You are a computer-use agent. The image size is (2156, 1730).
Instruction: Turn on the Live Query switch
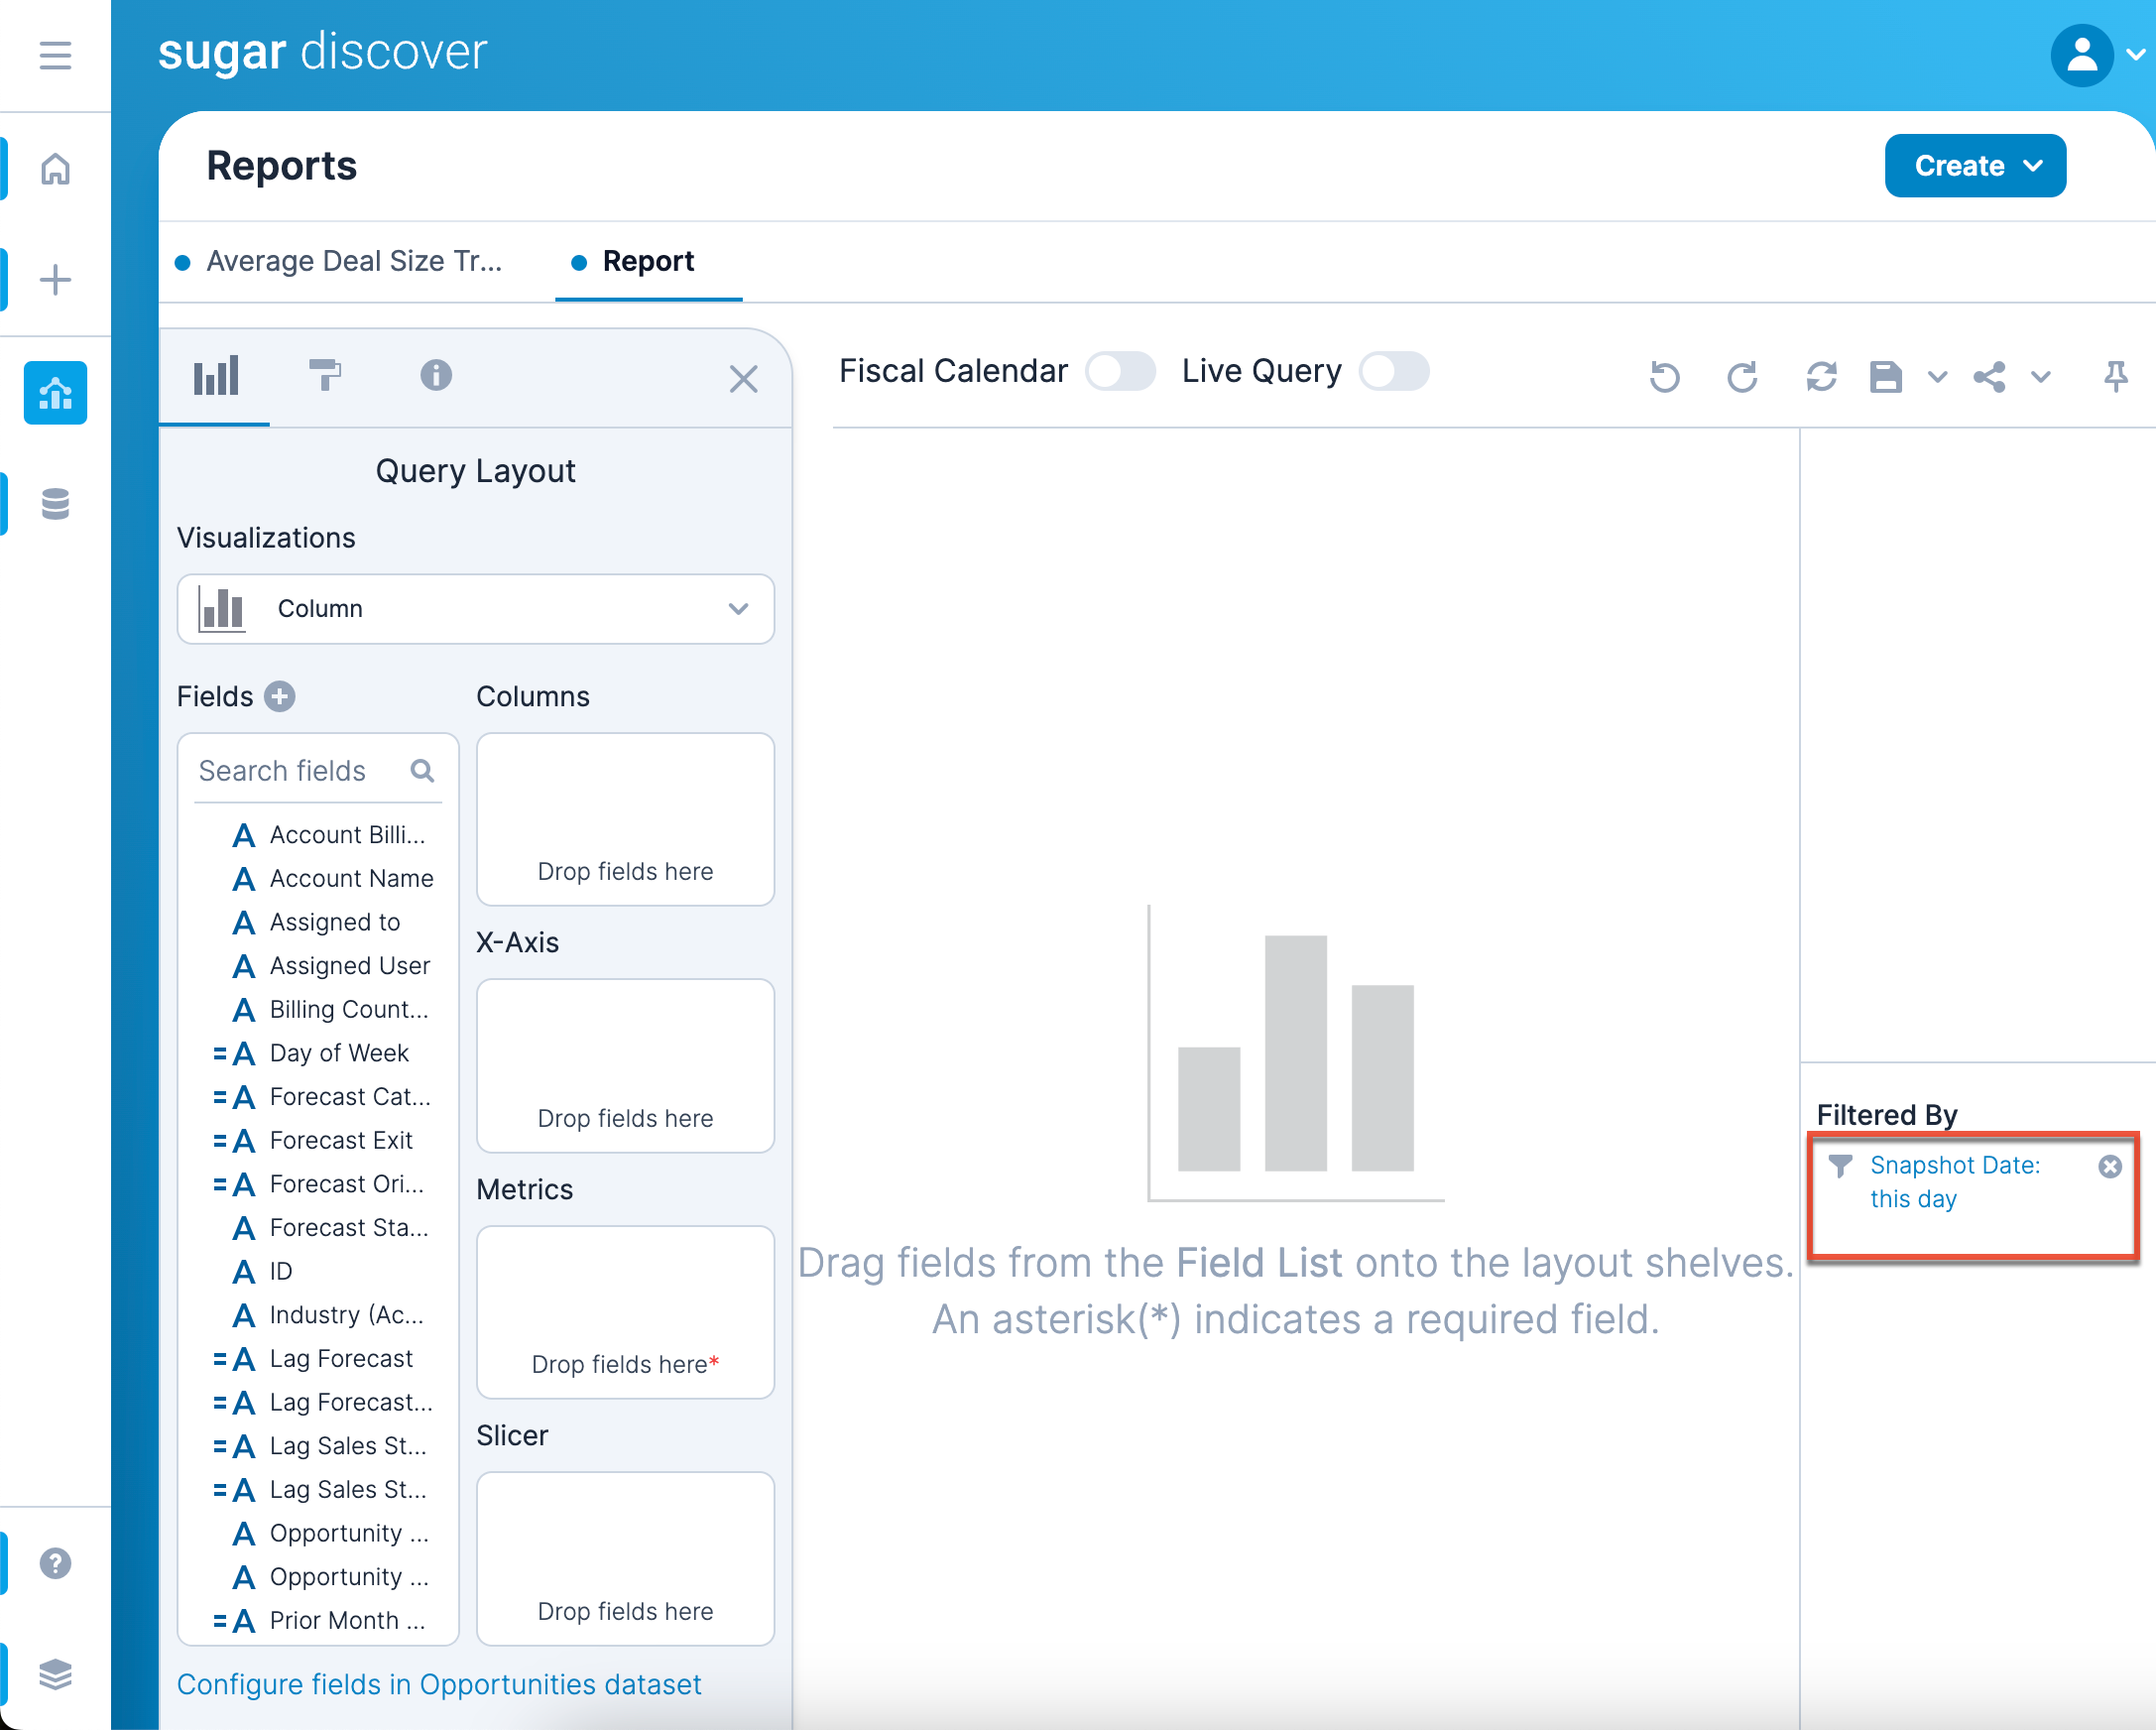(x=1394, y=371)
